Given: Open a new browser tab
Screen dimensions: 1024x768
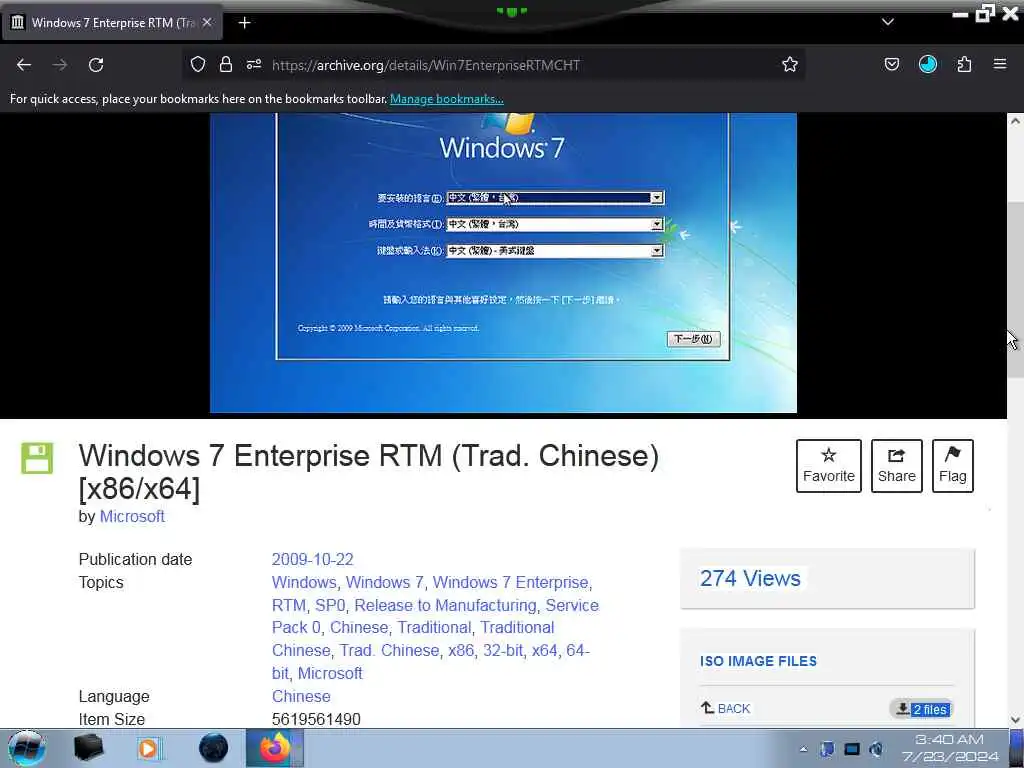Looking at the screenshot, I should 244,23.
